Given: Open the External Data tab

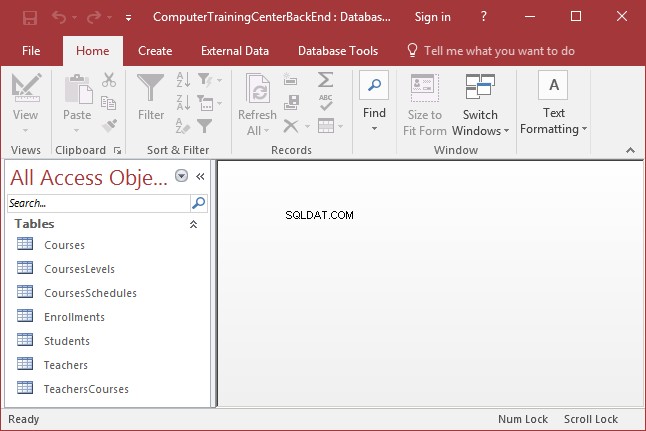Looking at the screenshot, I should click(235, 51).
